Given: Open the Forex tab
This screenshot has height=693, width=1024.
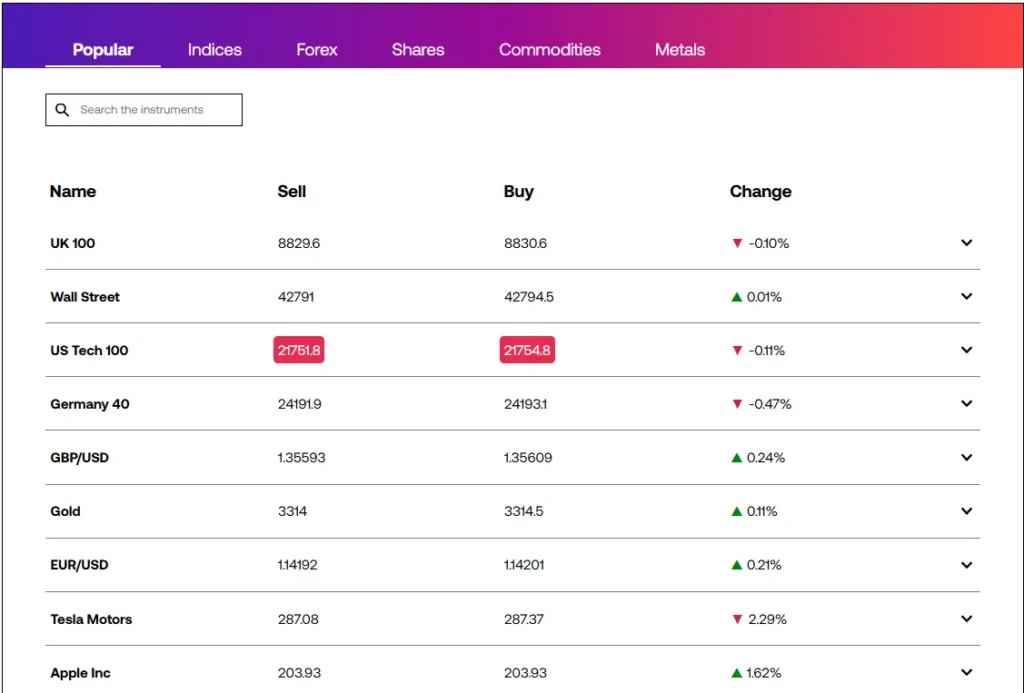Looking at the screenshot, I should point(317,49).
